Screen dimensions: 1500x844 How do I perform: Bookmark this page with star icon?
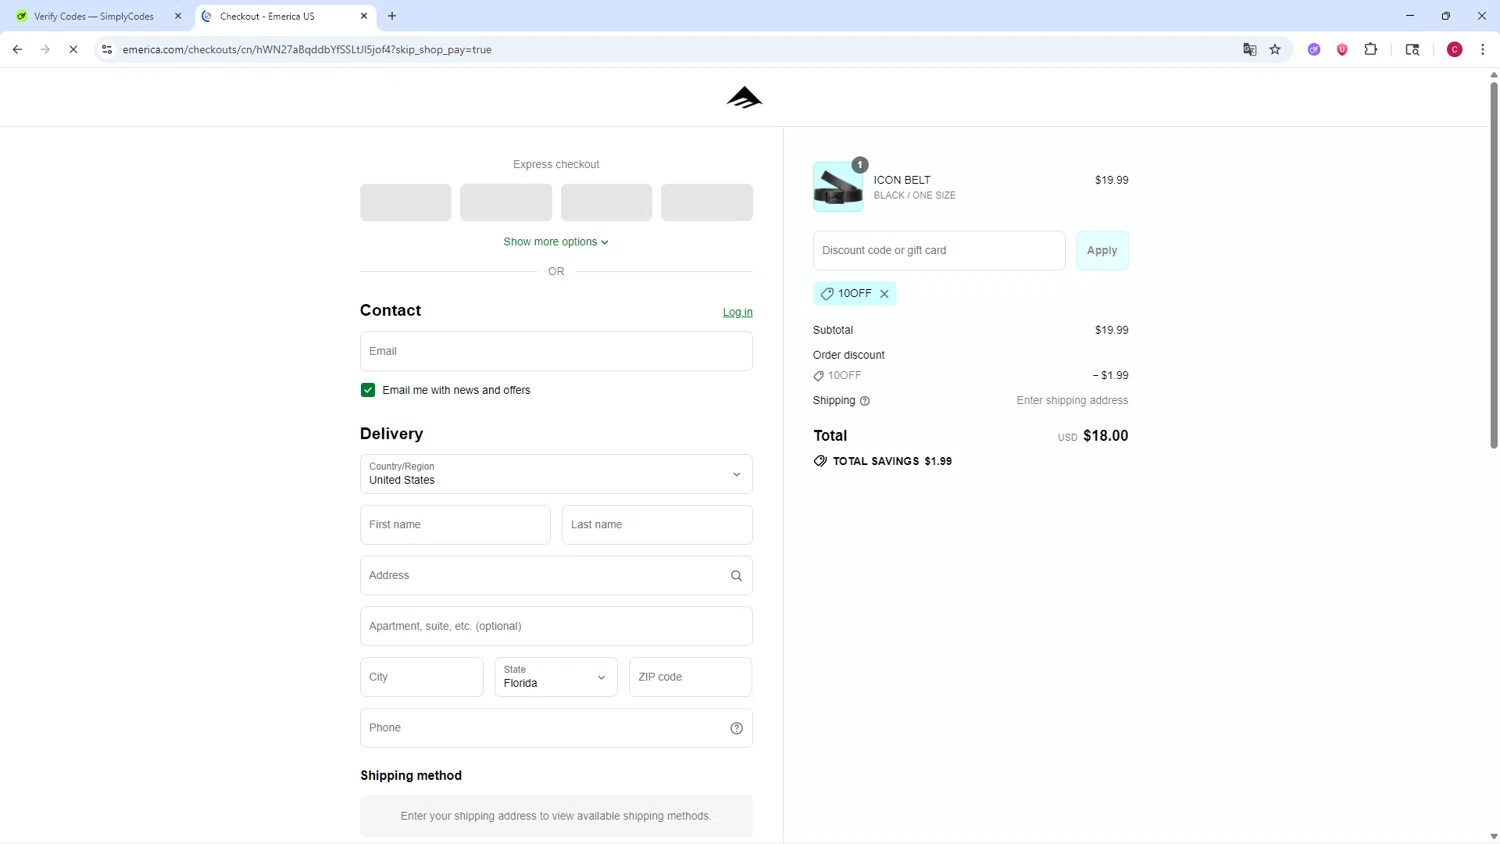1275,49
